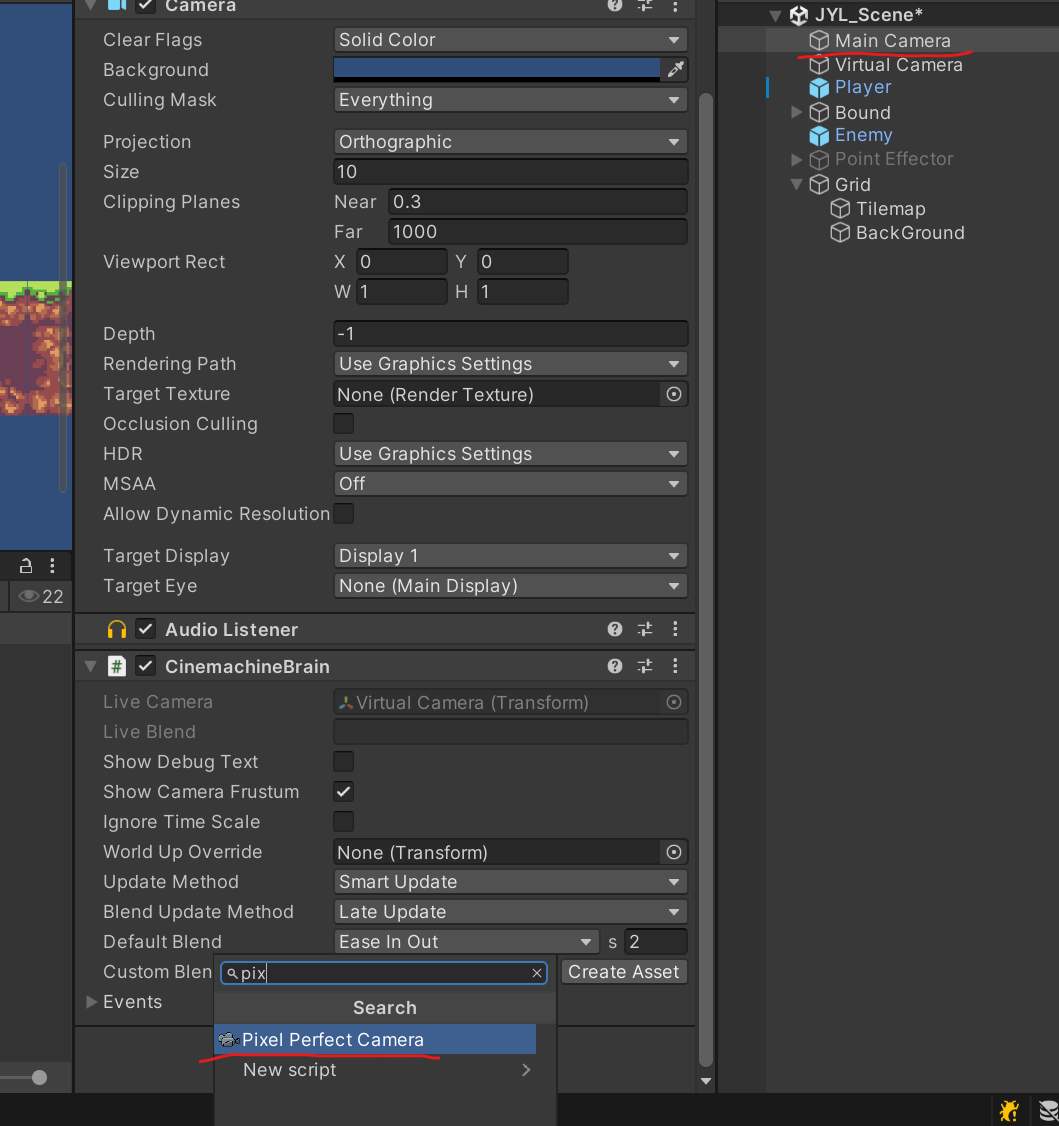
Task: Disable the Audio Listener component checkbox
Action: click(145, 629)
